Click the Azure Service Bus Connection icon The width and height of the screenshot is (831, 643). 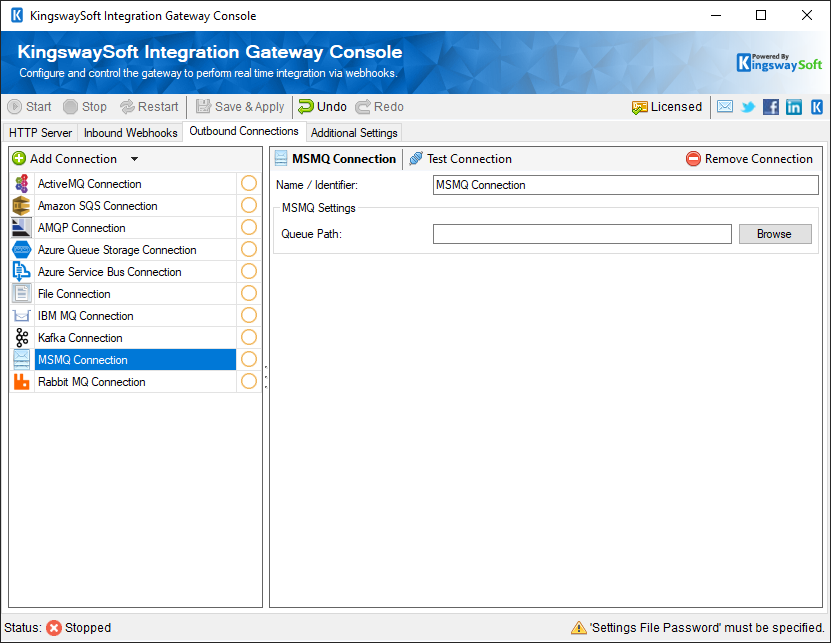22,272
